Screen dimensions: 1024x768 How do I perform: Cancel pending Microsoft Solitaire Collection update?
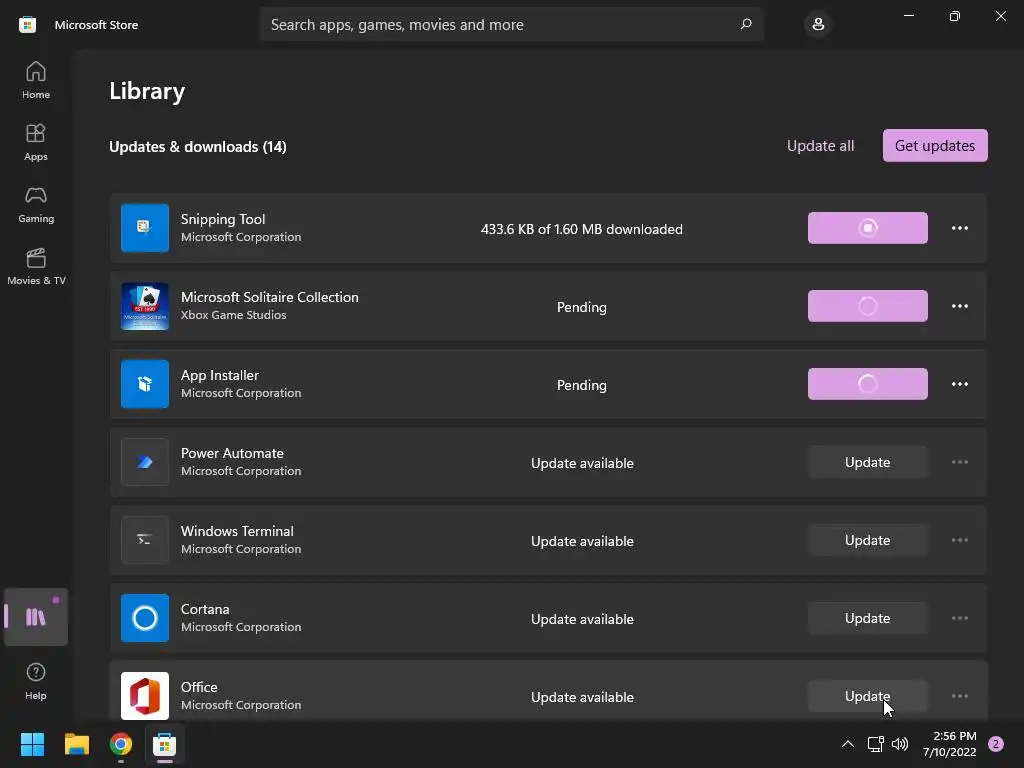click(867, 306)
